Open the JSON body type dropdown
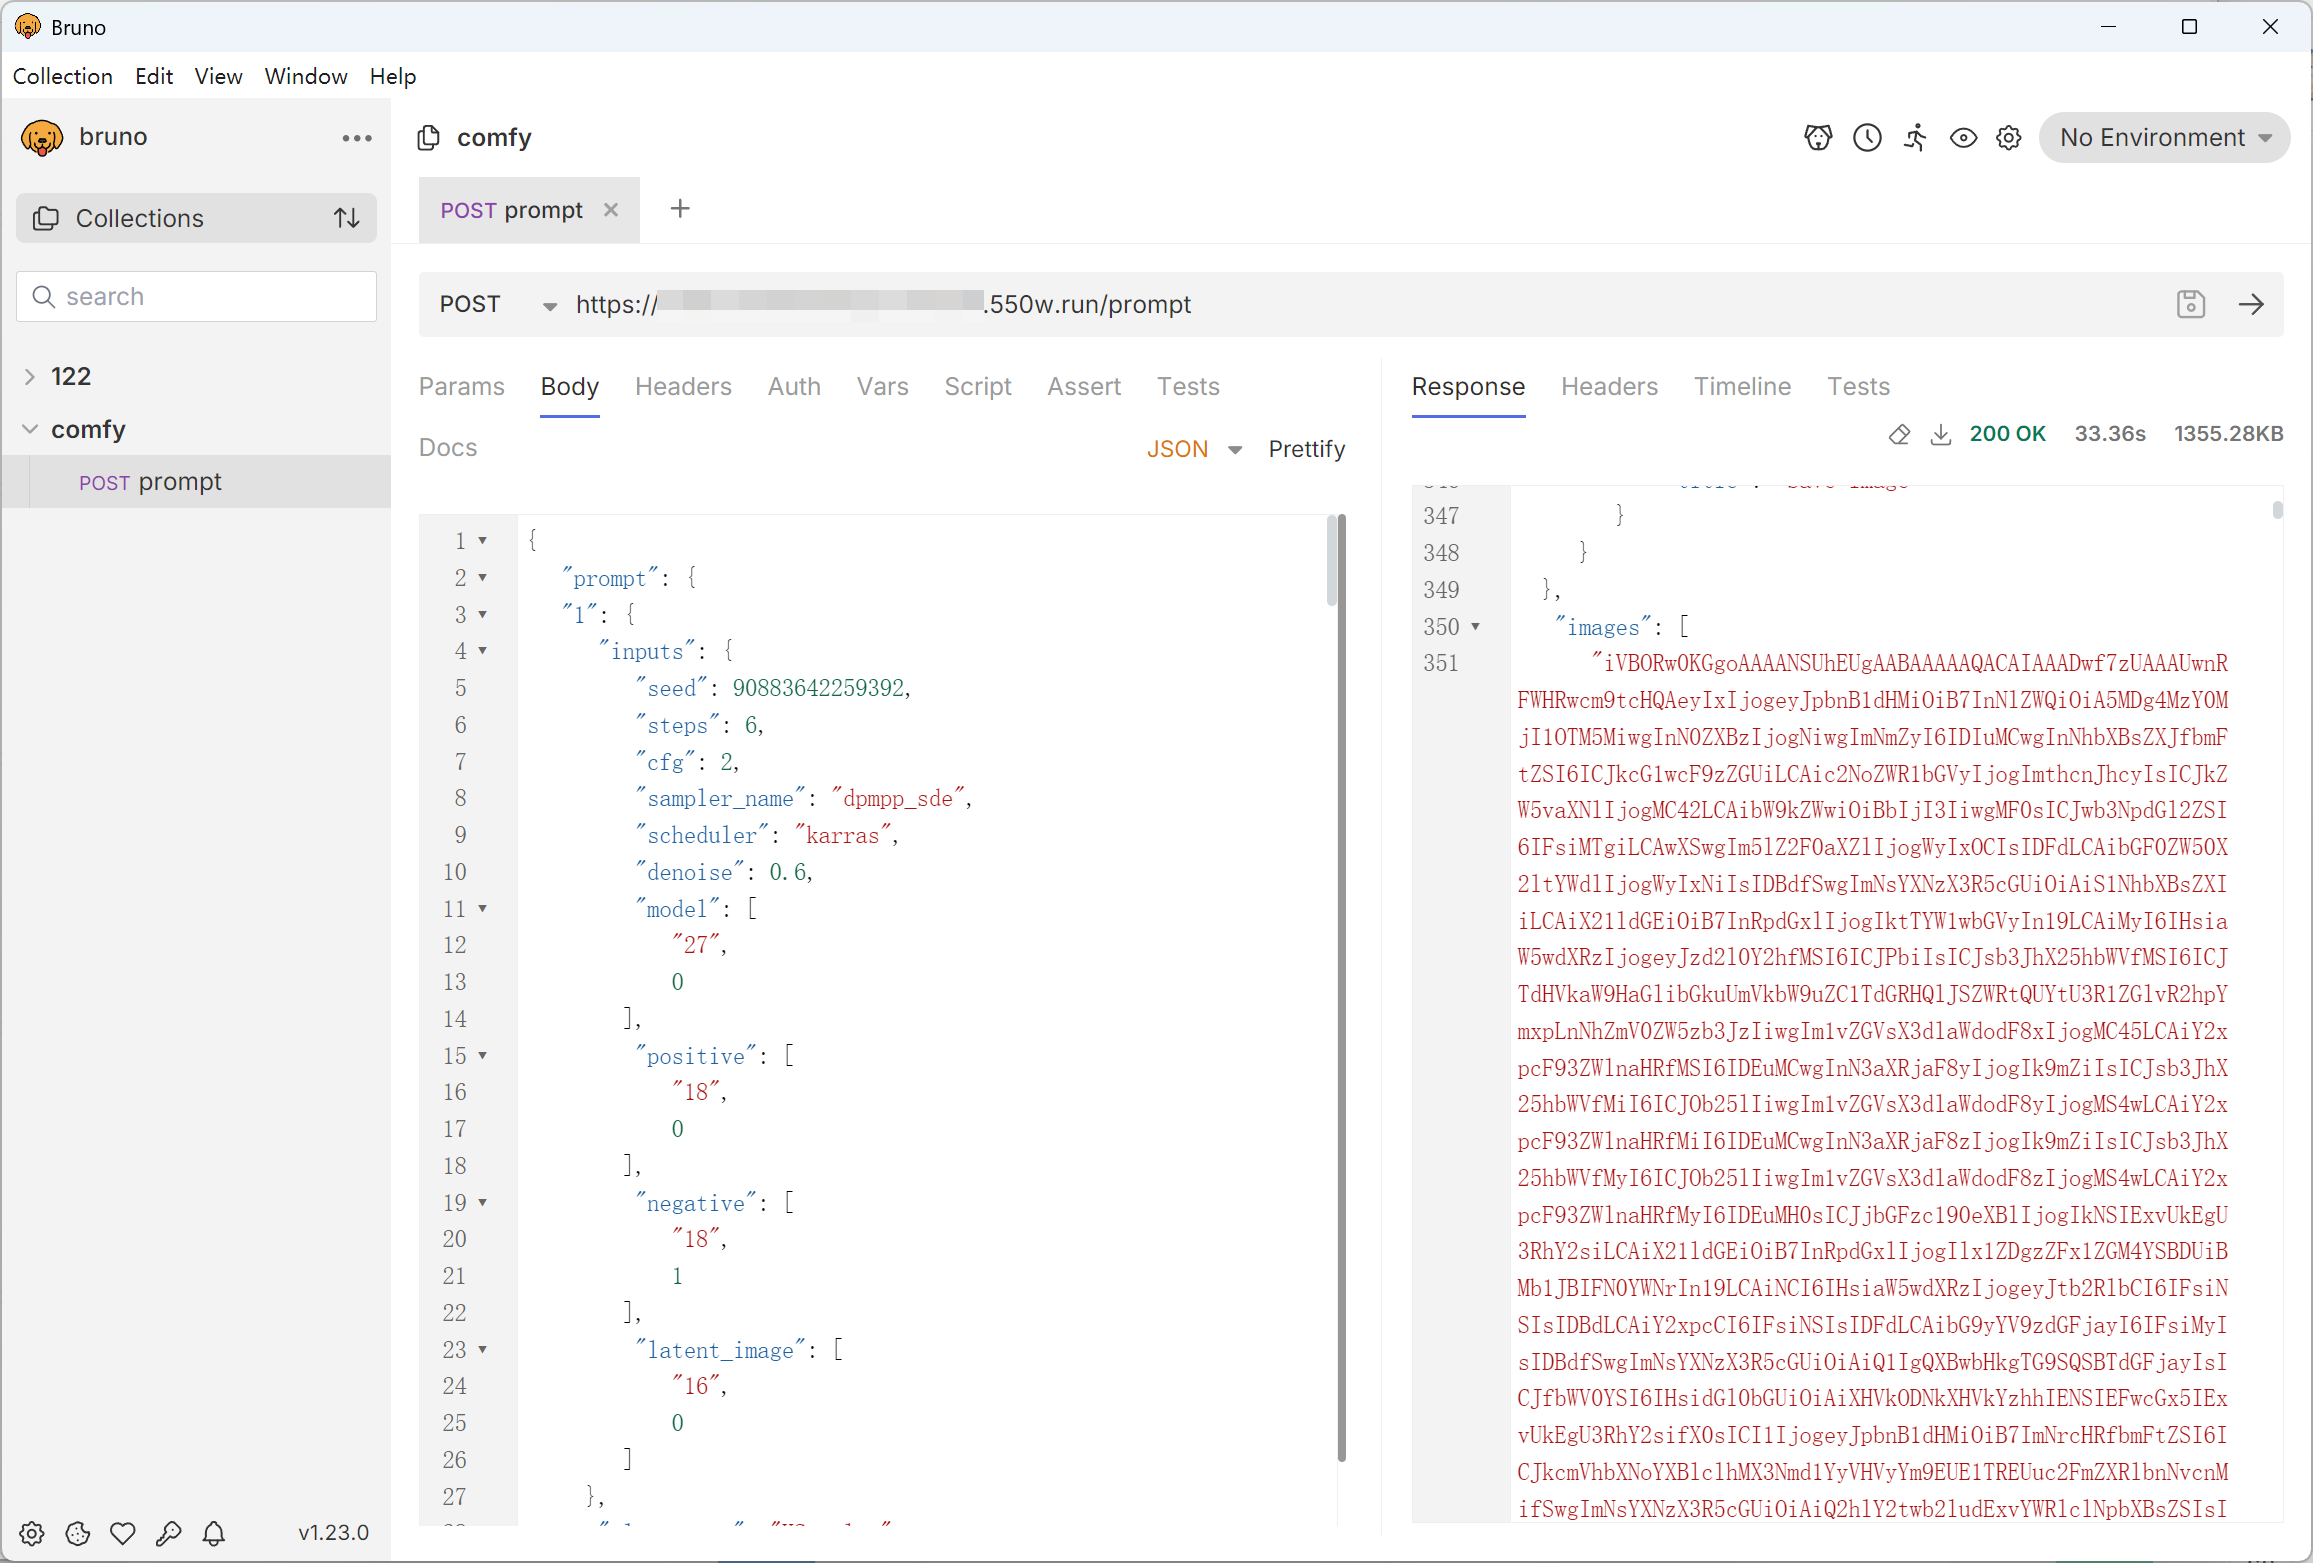Image resolution: width=2313 pixels, height=1563 pixels. click(x=1194, y=449)
